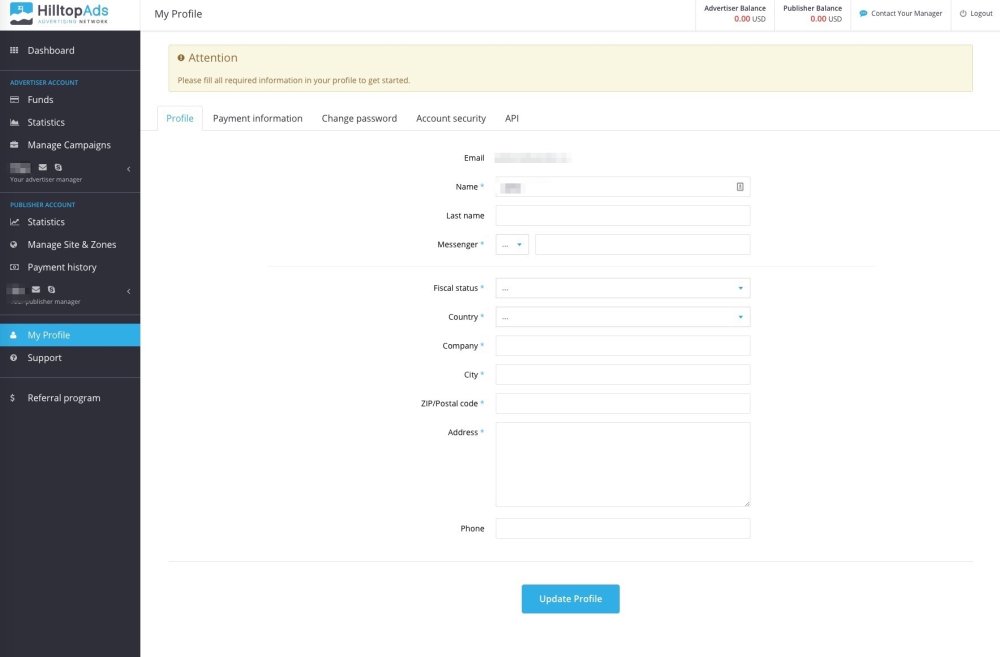1000x657 pixels.
Task: Click the Dashboard grid icon
Action: (x=14, y=50)
